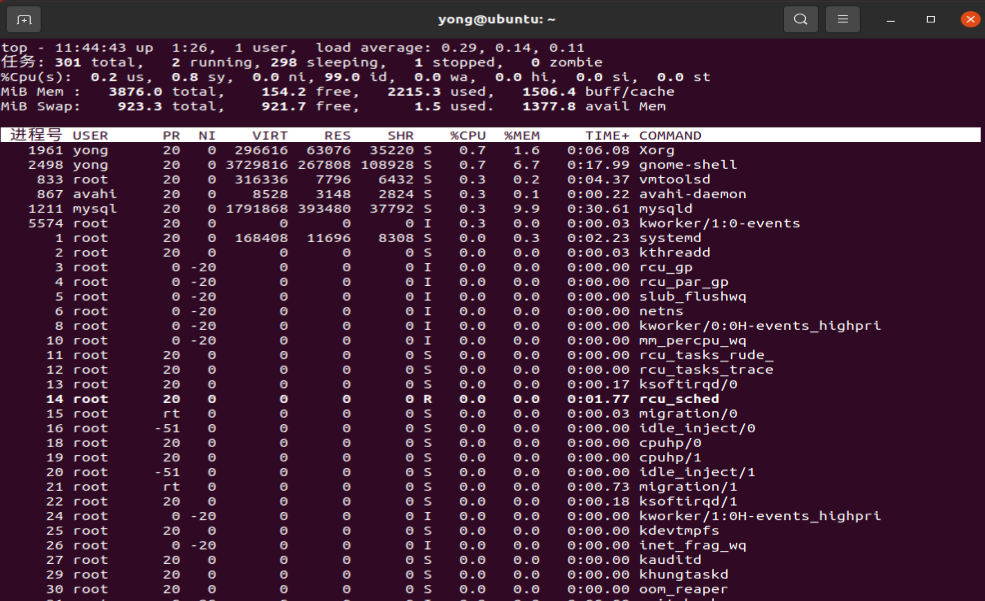Click the idle_inject/0 process name
This screenshot has width=985, height=601.
pos(697,428)
